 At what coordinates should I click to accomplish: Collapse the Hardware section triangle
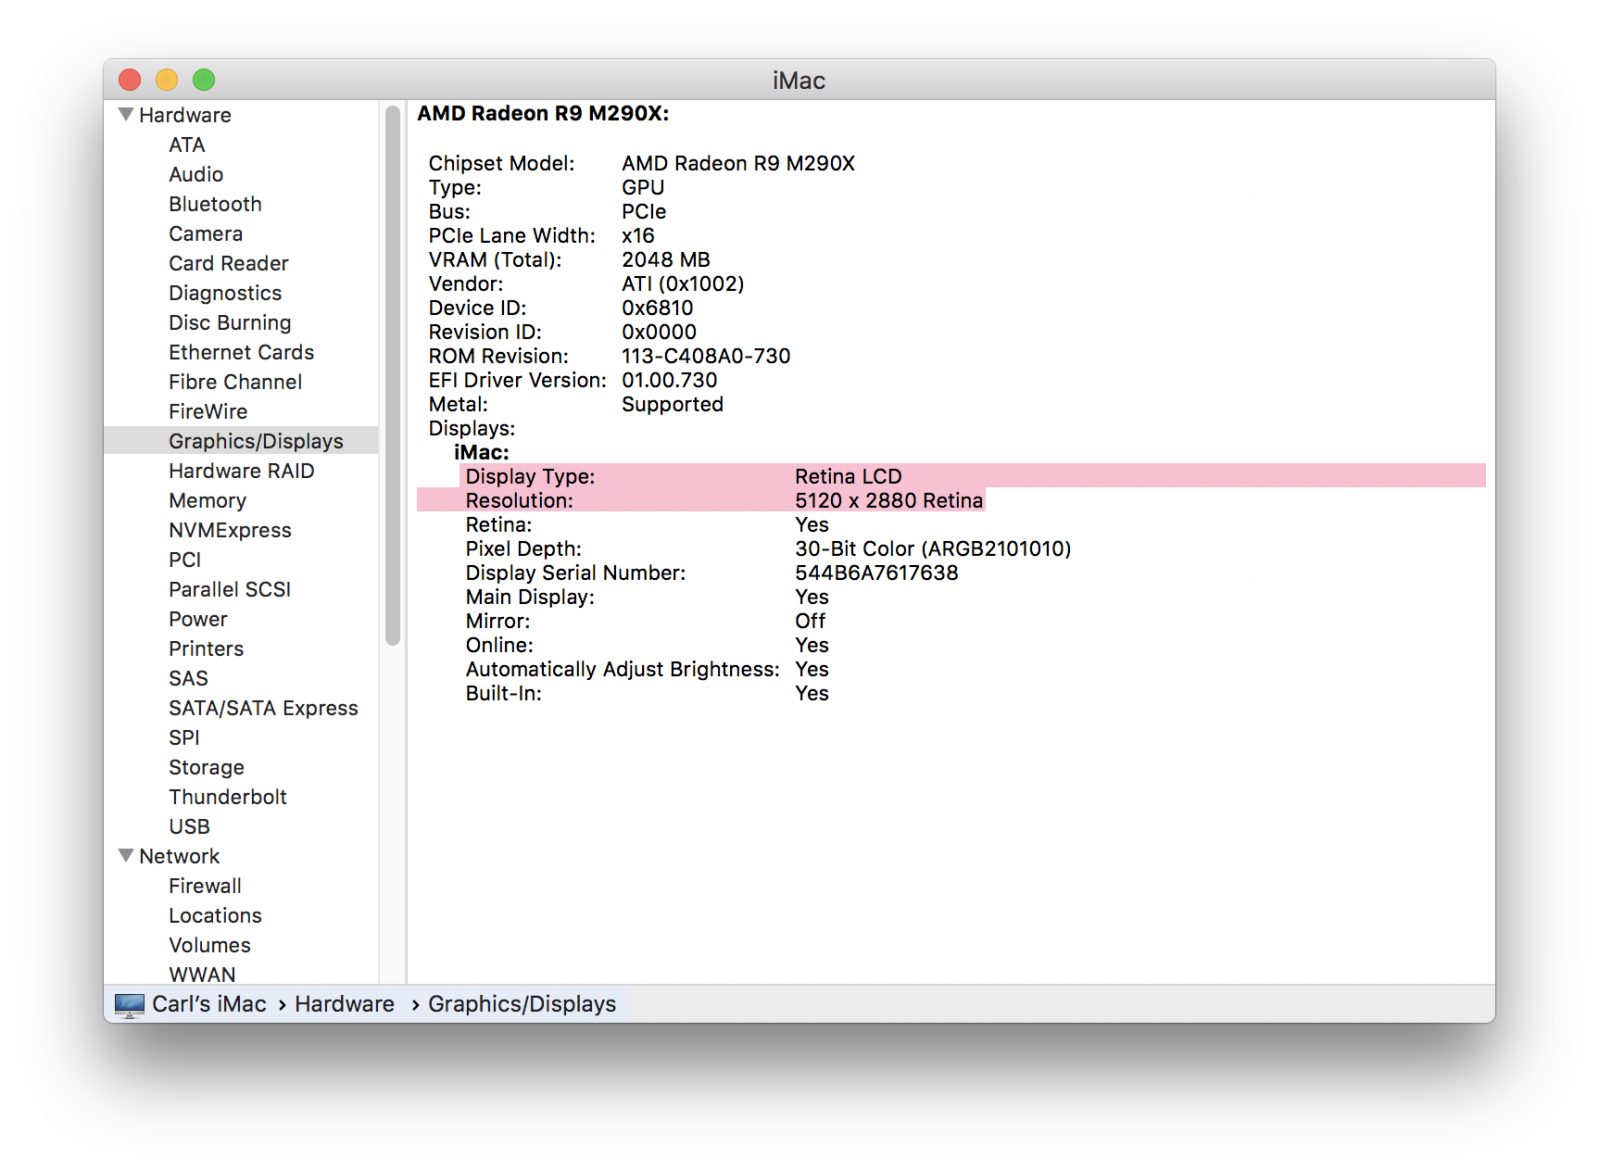coord(126,115)
